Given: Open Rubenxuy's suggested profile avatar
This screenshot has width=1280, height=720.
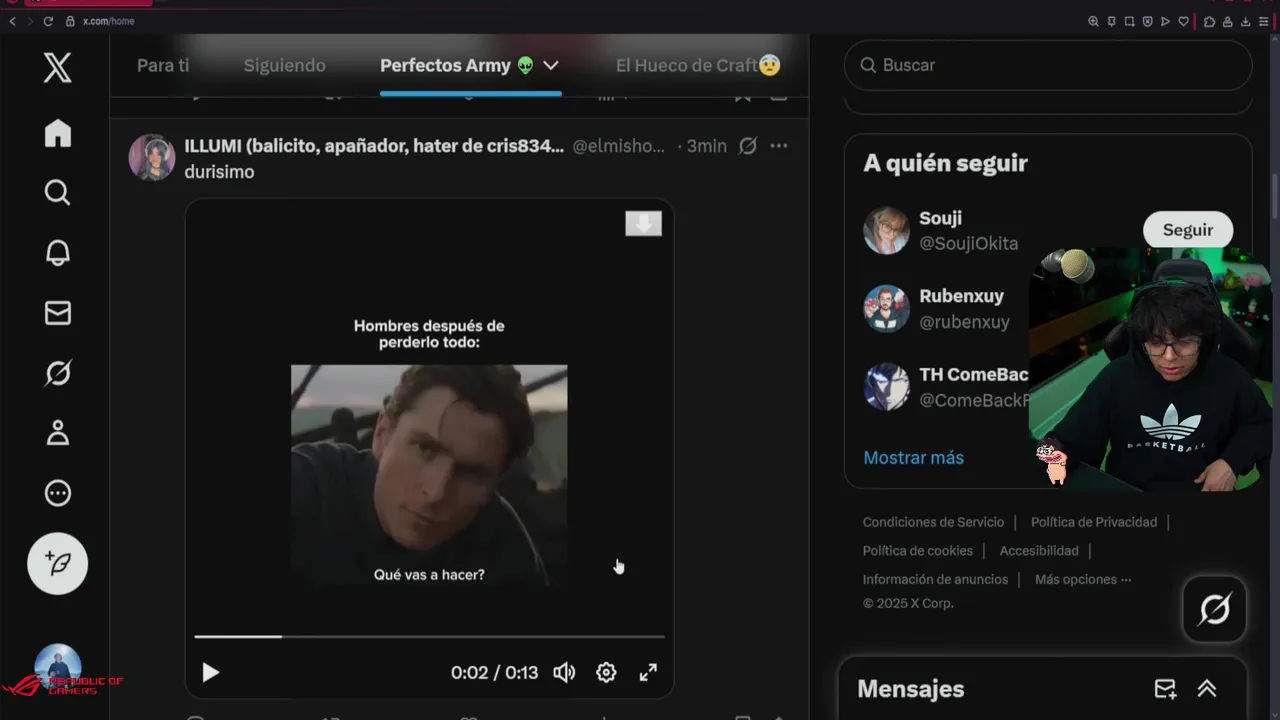Looking at the screenshot, I should [886, 309].
